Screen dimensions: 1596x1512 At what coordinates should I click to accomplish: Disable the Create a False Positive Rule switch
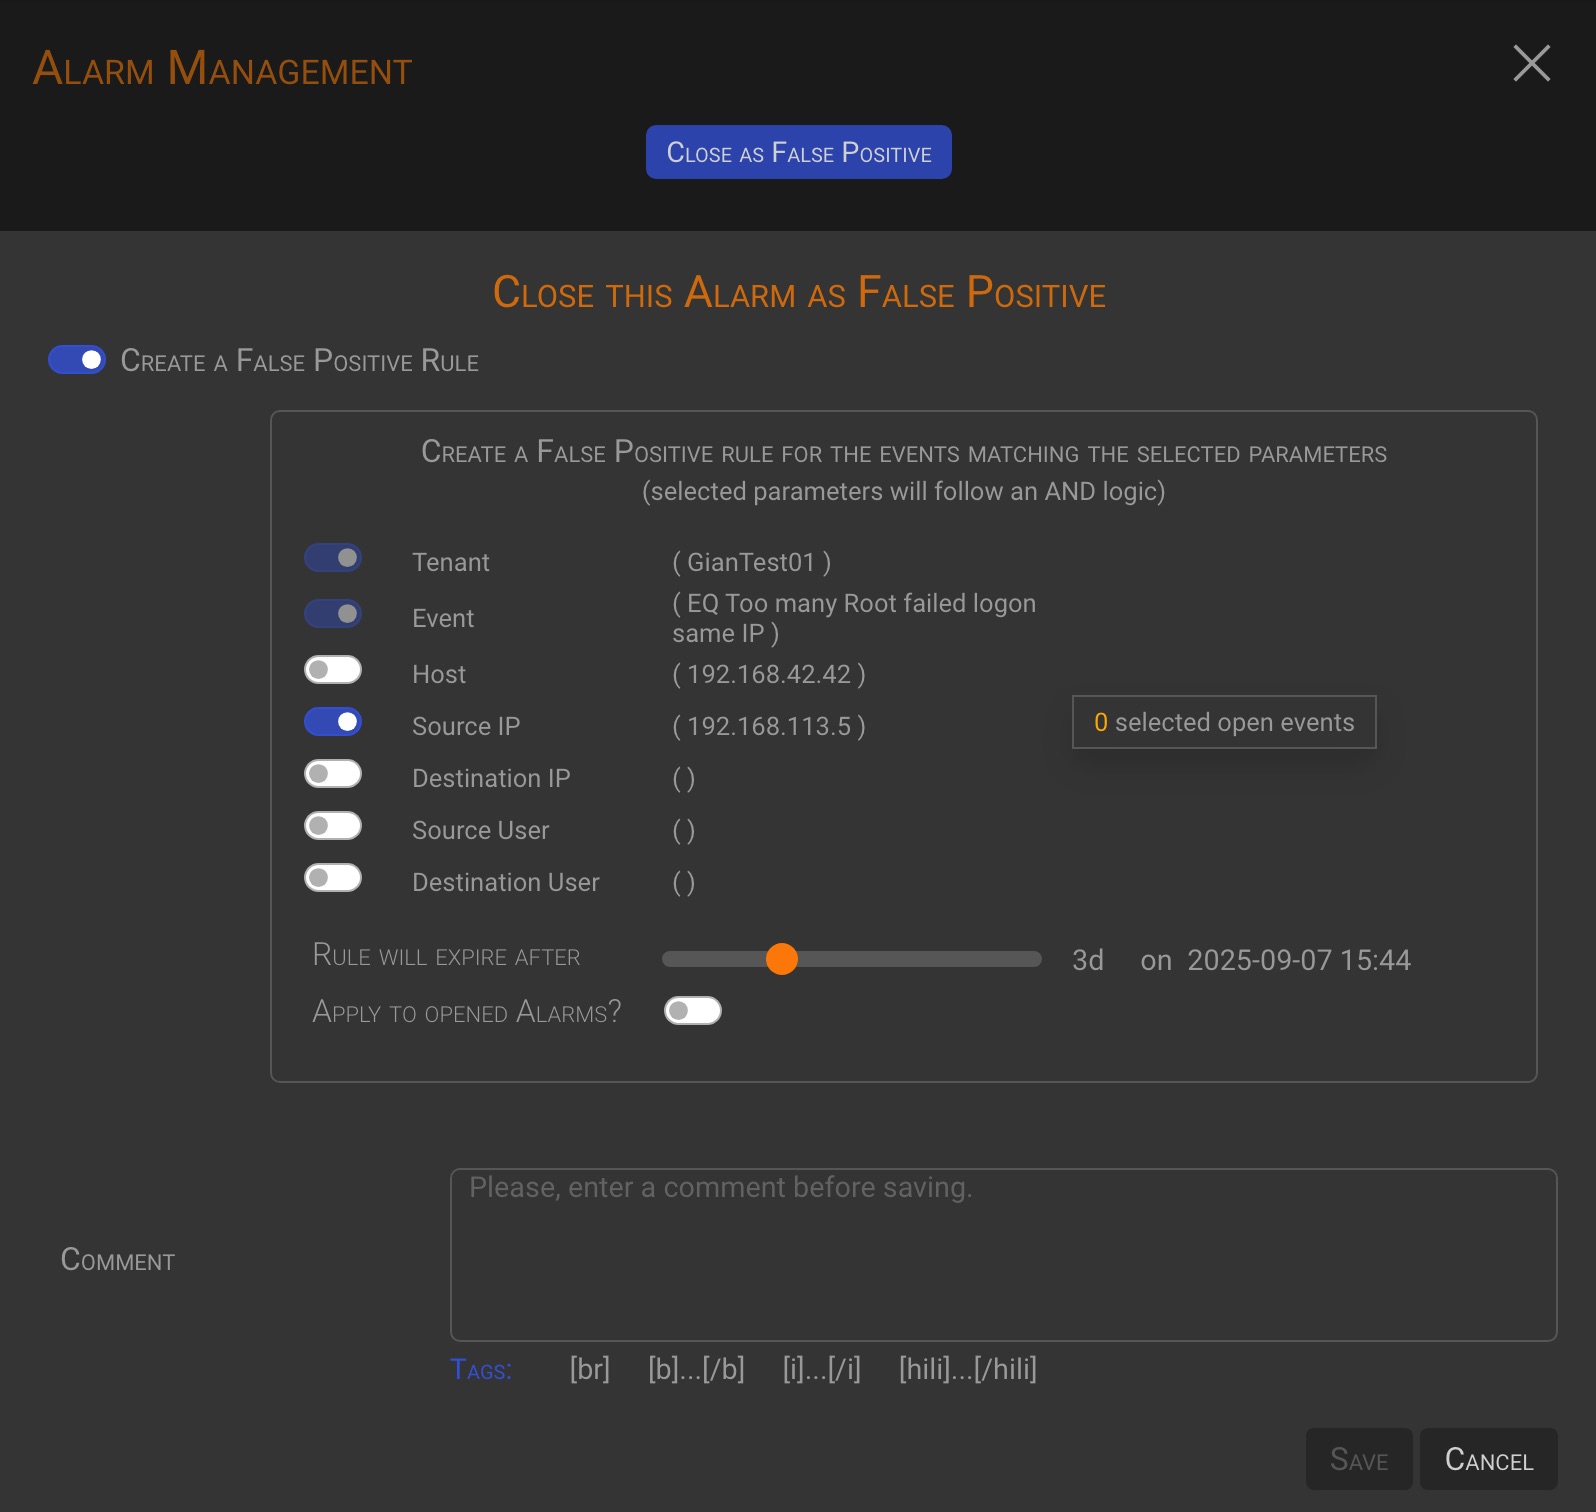click(x=77, y=360)
